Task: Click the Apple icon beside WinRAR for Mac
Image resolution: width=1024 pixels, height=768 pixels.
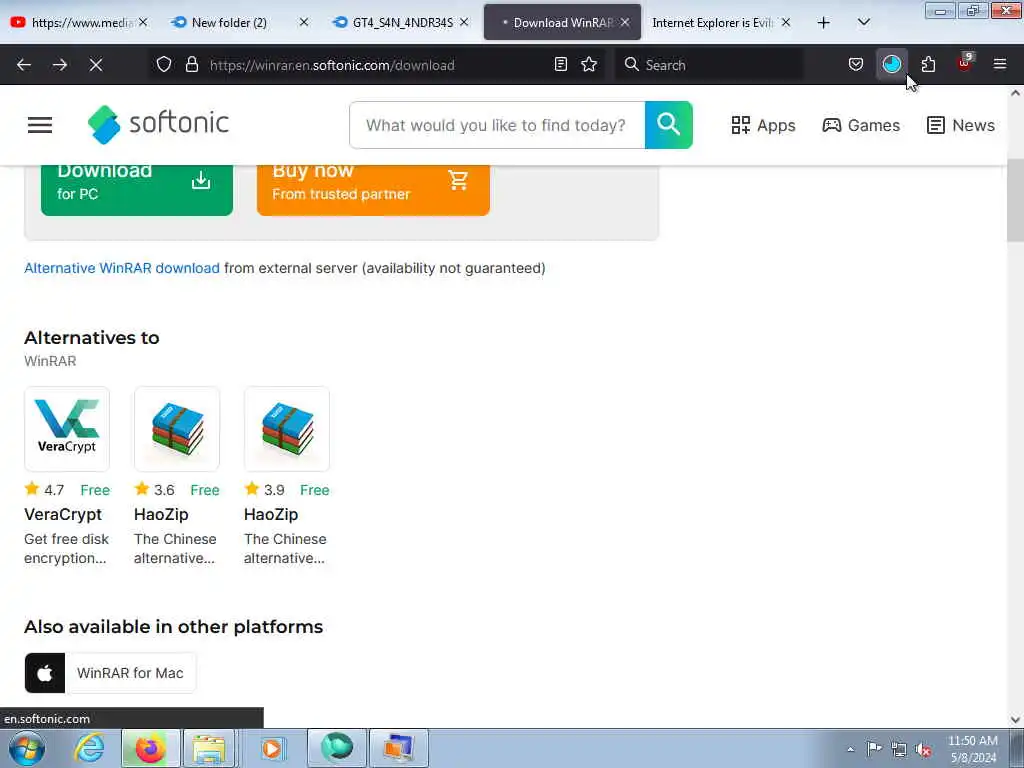Action: coord(44,673)
